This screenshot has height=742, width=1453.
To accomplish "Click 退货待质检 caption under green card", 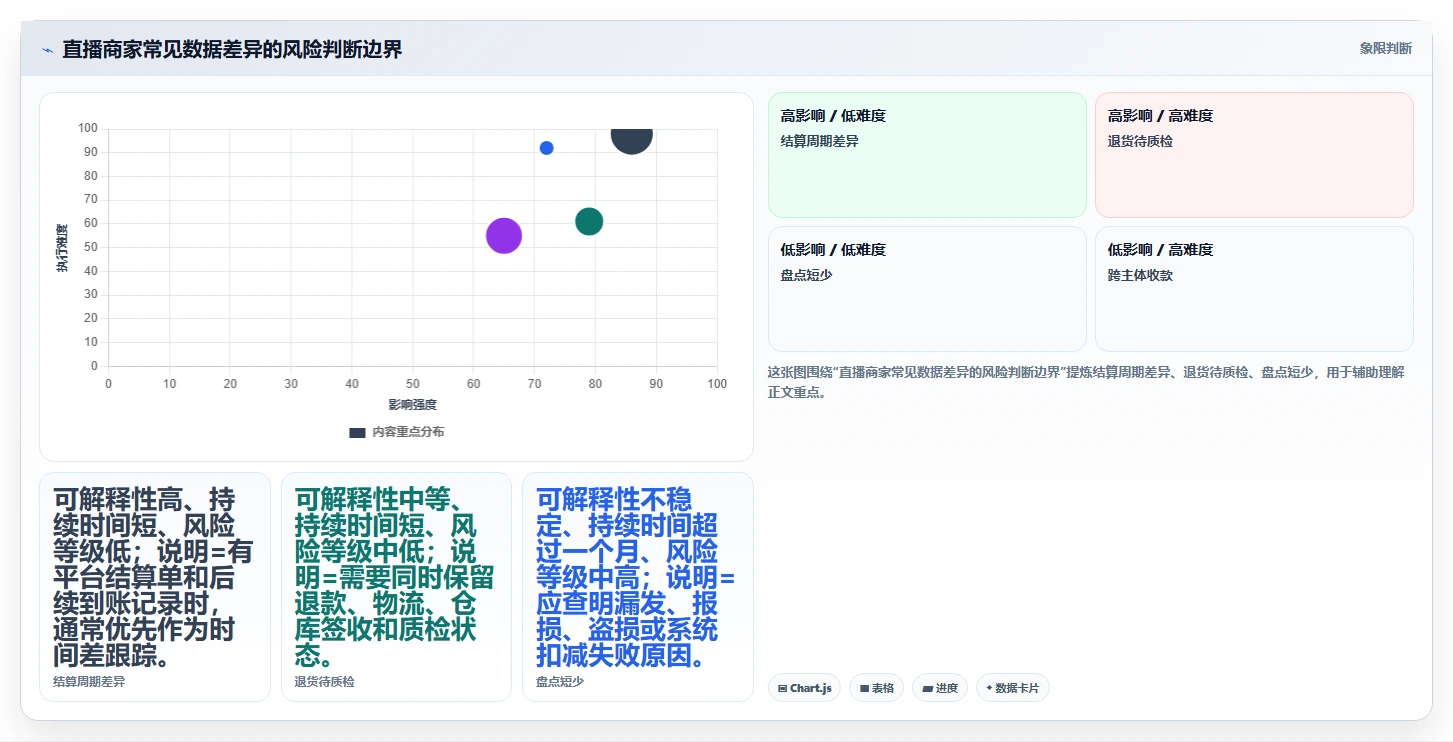I will pyautogui.click(x=324, y=682).
